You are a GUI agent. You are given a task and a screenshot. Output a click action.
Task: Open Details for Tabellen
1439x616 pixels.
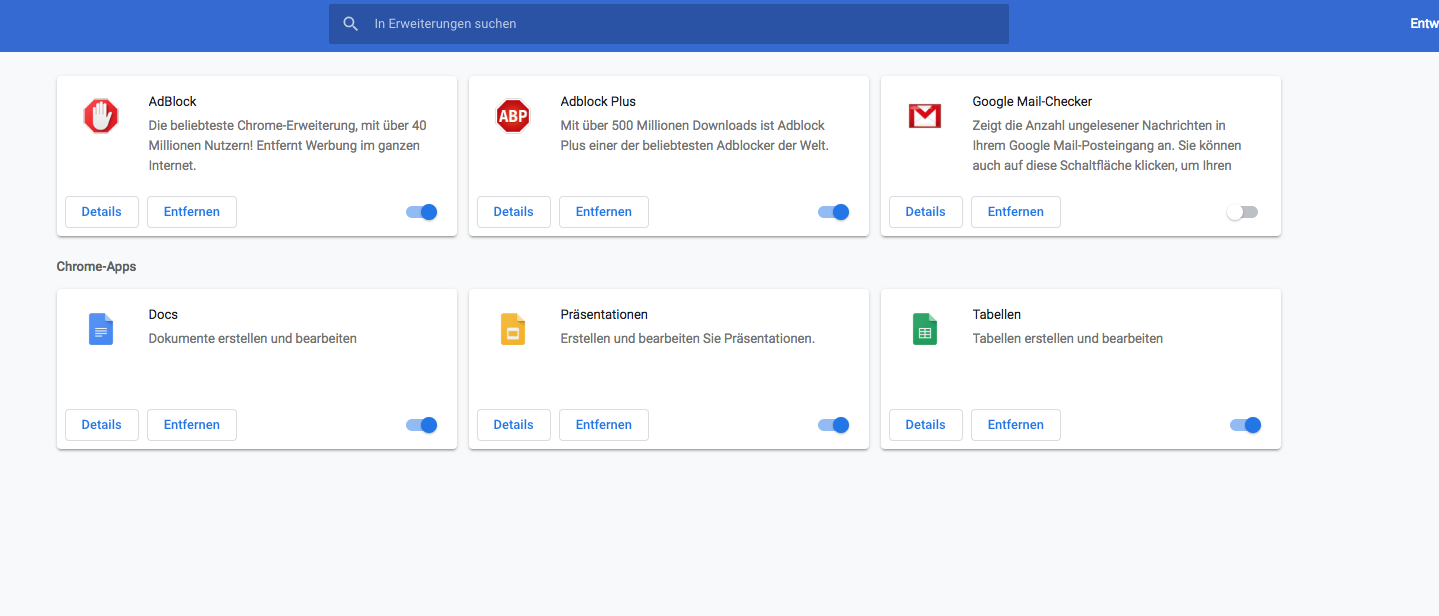click(926, 425)
